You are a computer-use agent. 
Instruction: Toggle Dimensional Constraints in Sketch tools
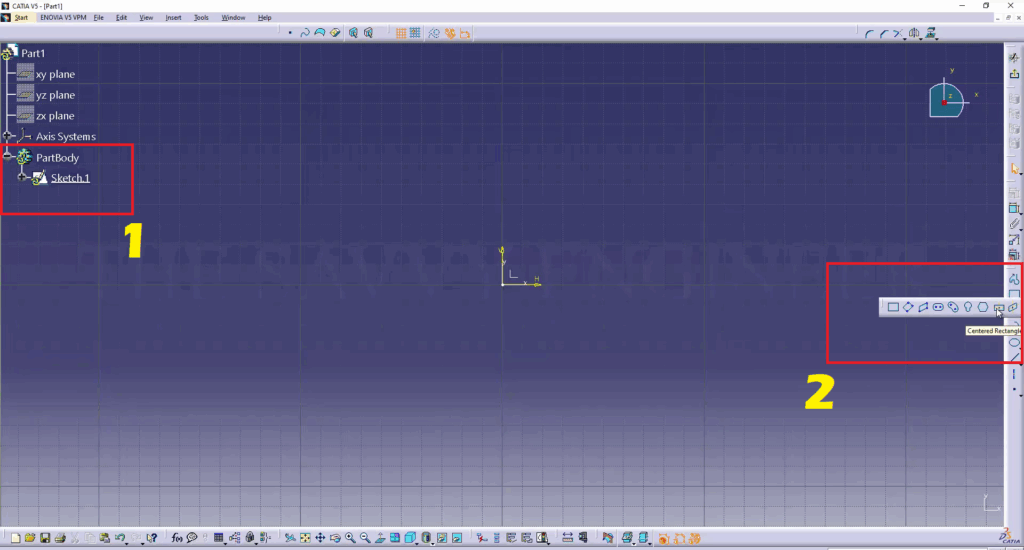[465, 33]
